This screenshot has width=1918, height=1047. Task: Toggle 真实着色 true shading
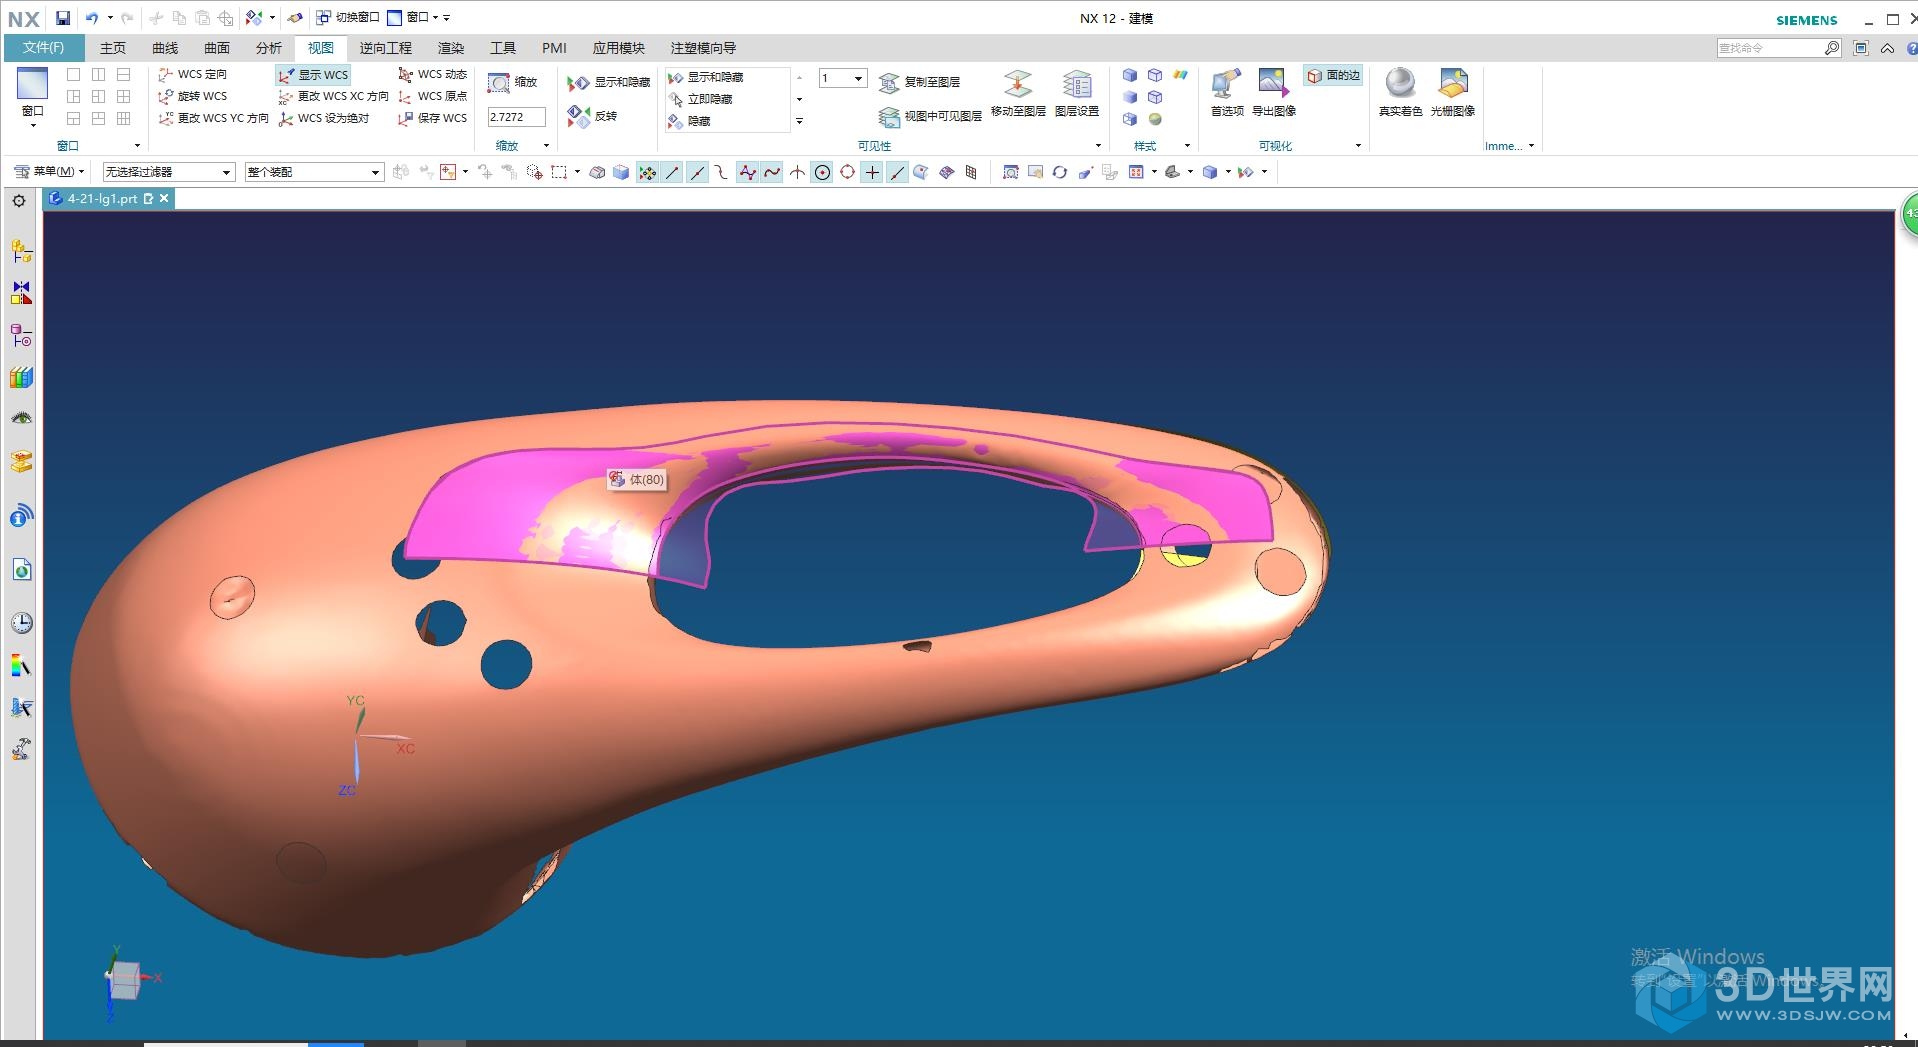[x=1400, y=93]
